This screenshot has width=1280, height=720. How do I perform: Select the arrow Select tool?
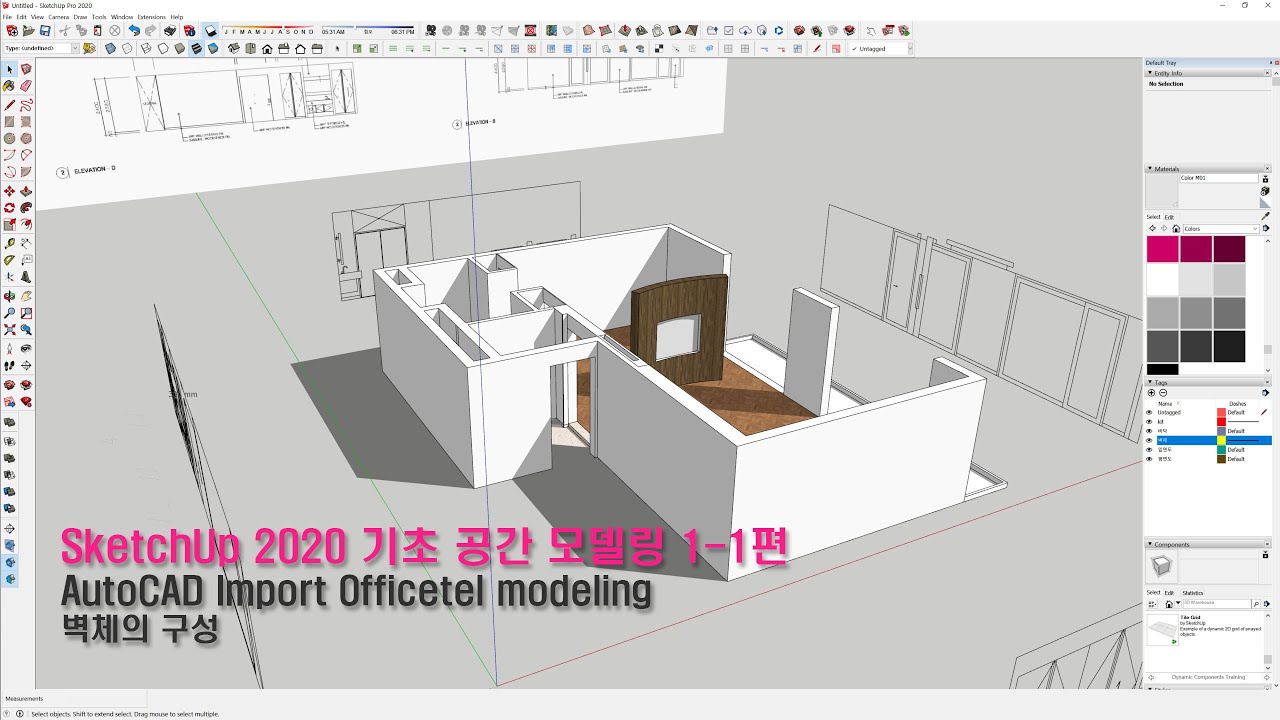[10, 69]
